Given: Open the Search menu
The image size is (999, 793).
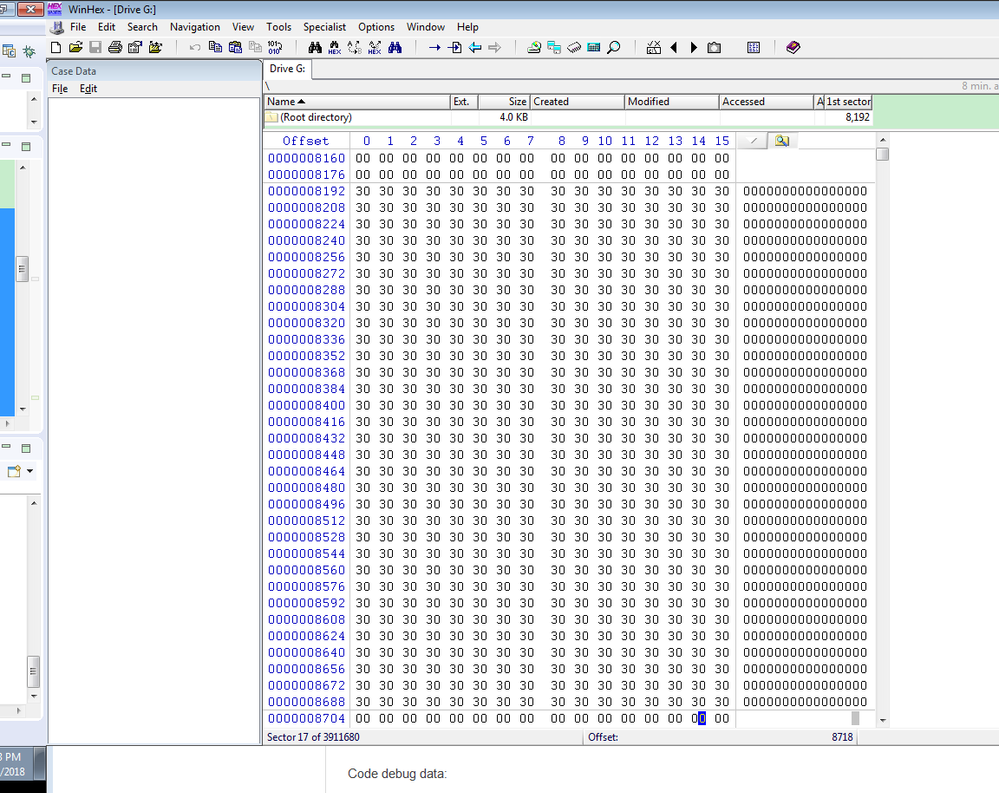Looking at the screenshot, I should click(142, 27).
